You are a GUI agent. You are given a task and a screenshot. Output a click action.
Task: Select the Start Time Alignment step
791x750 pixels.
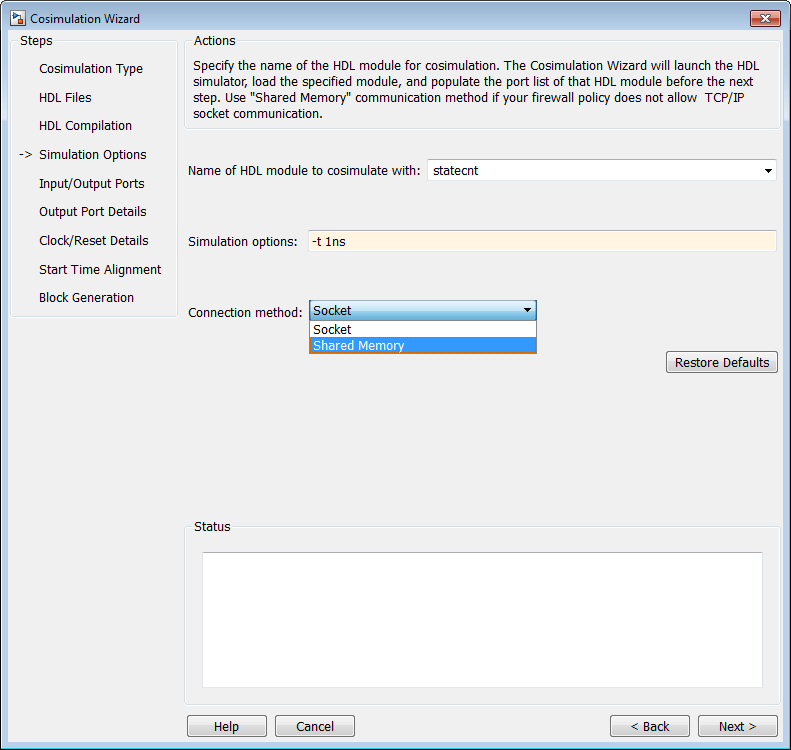point(100,269)
